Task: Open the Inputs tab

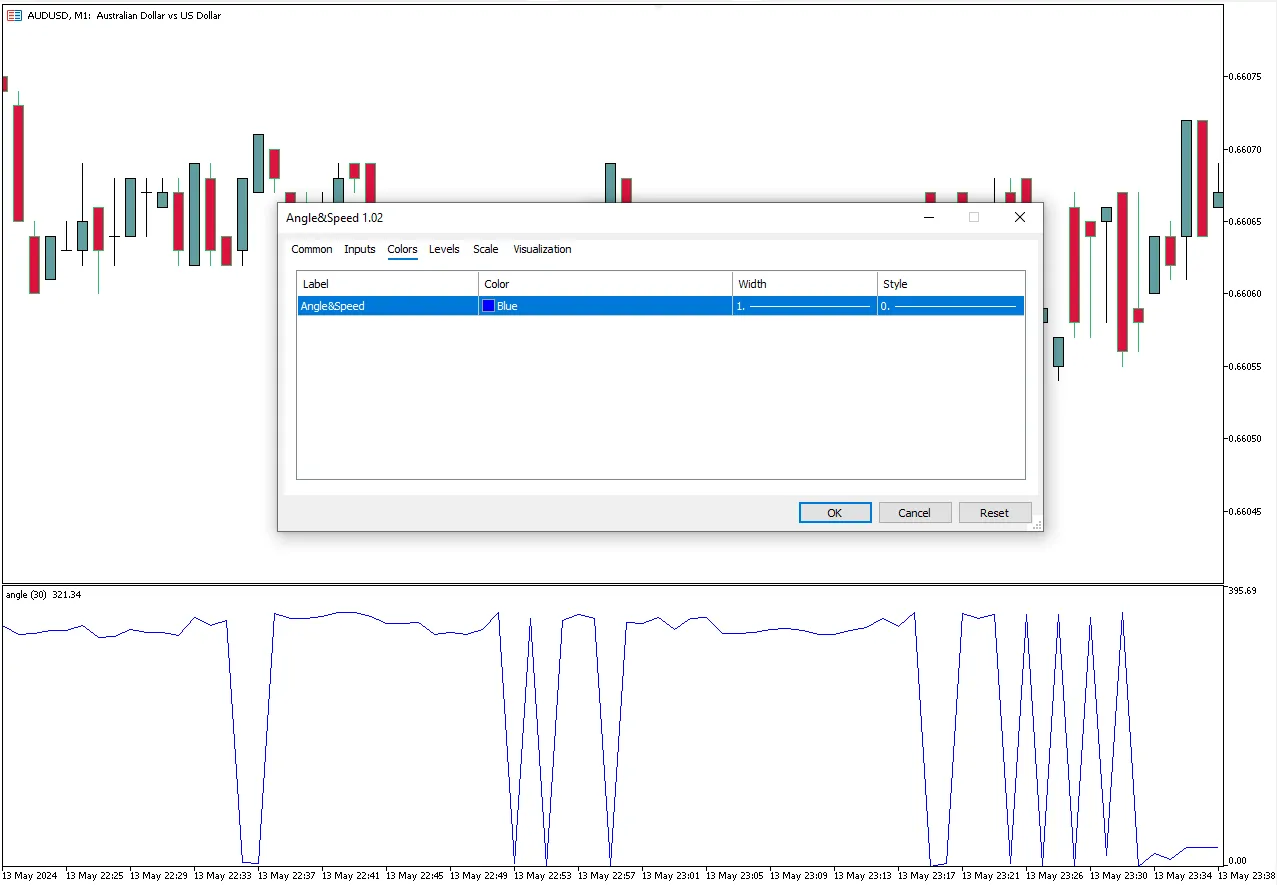Action: (x=360, y=249)
